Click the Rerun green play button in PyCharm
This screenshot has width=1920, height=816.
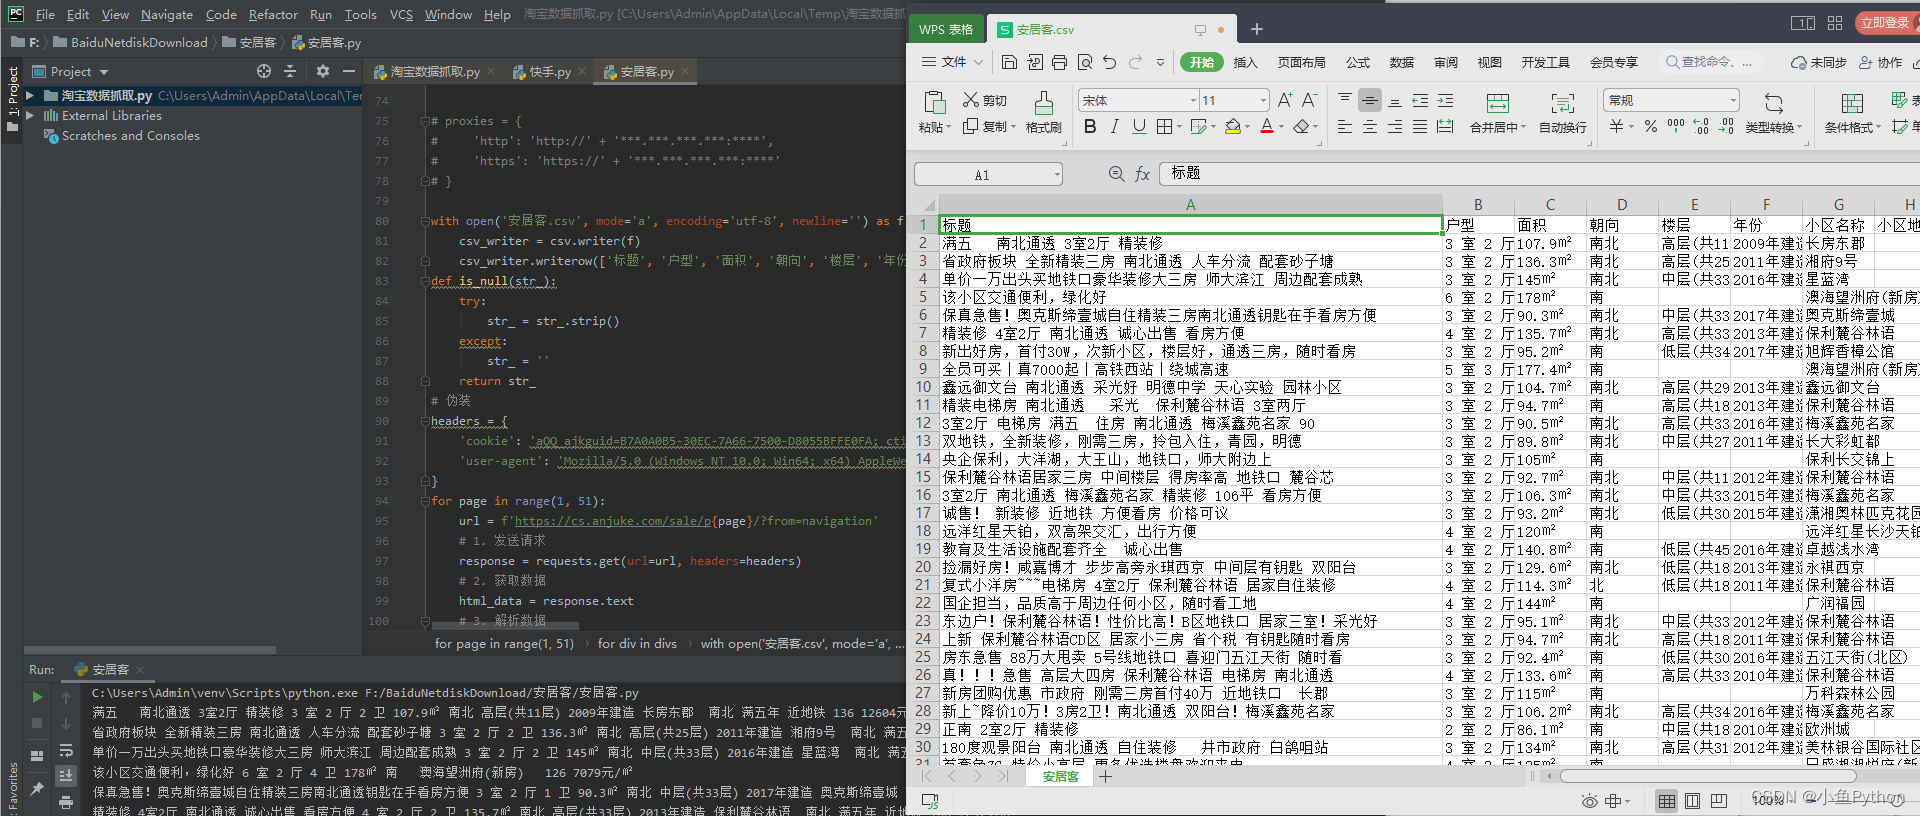click(x=37, y=697)
